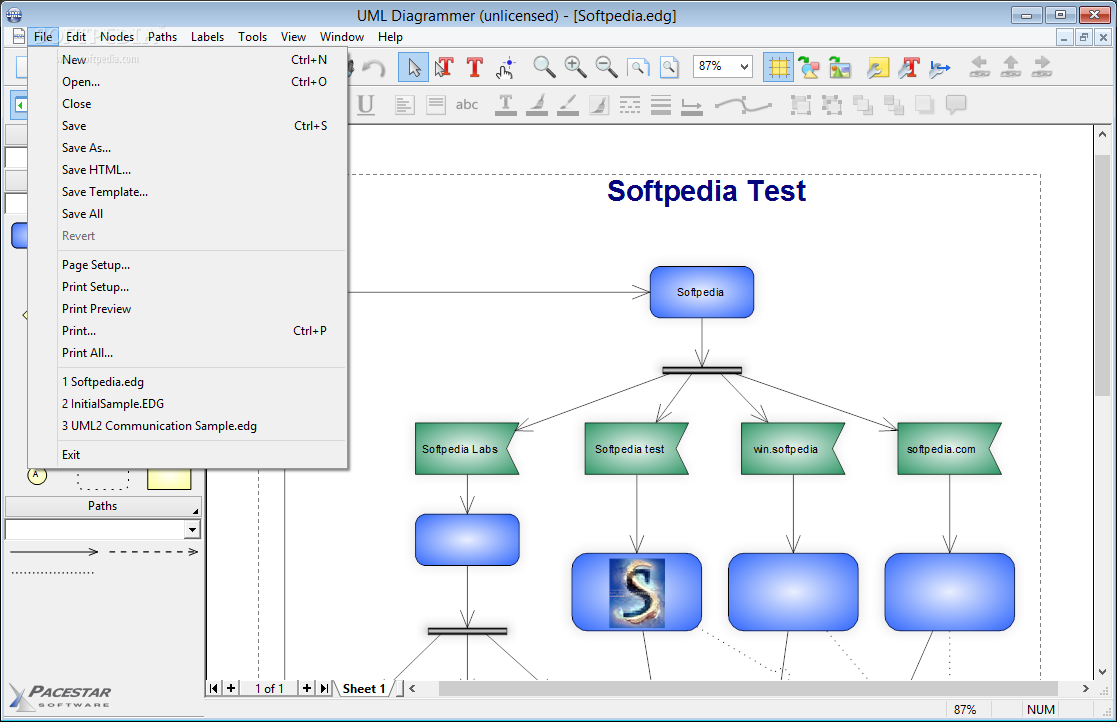This screenshot has width=1117, height=722.
Task: Click the zoom to whole page icon
Action: 669,68
